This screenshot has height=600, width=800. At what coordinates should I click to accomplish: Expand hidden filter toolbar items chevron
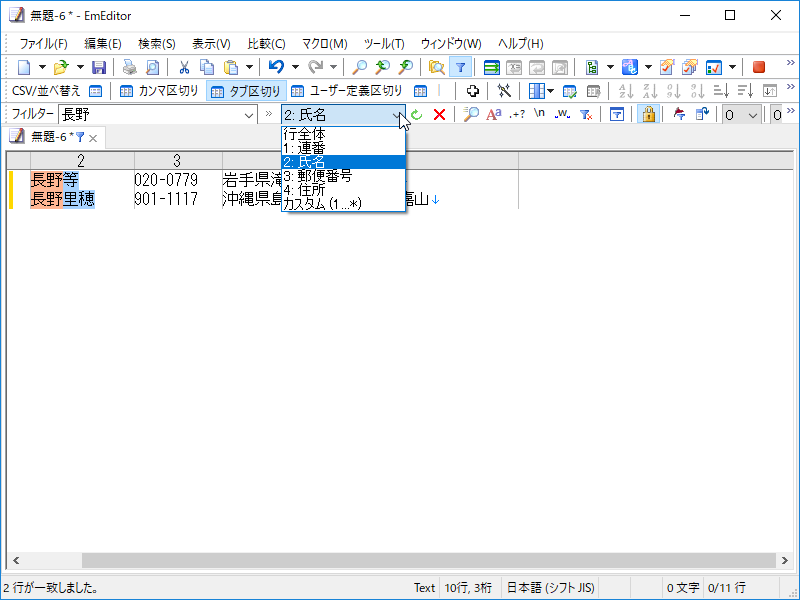(x=790, y=110)
